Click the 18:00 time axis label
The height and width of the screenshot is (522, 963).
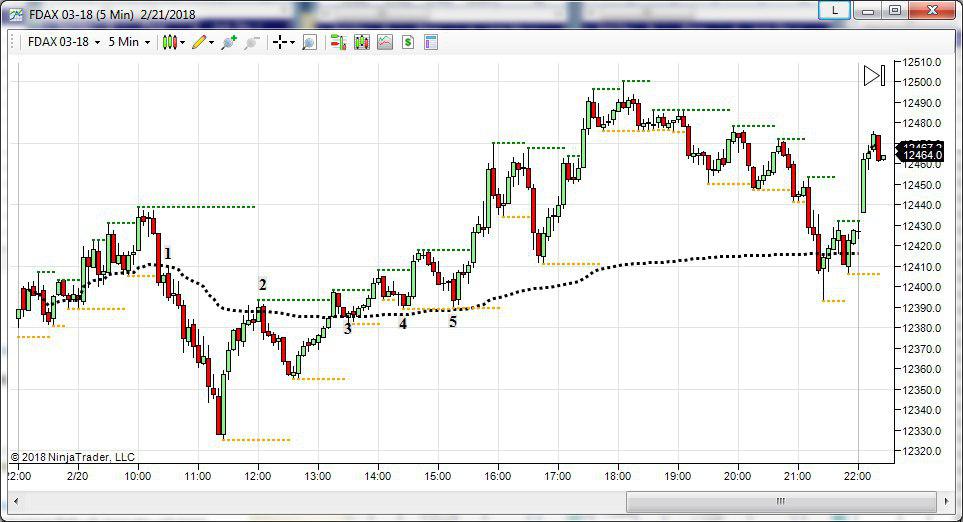click(618, 476)
